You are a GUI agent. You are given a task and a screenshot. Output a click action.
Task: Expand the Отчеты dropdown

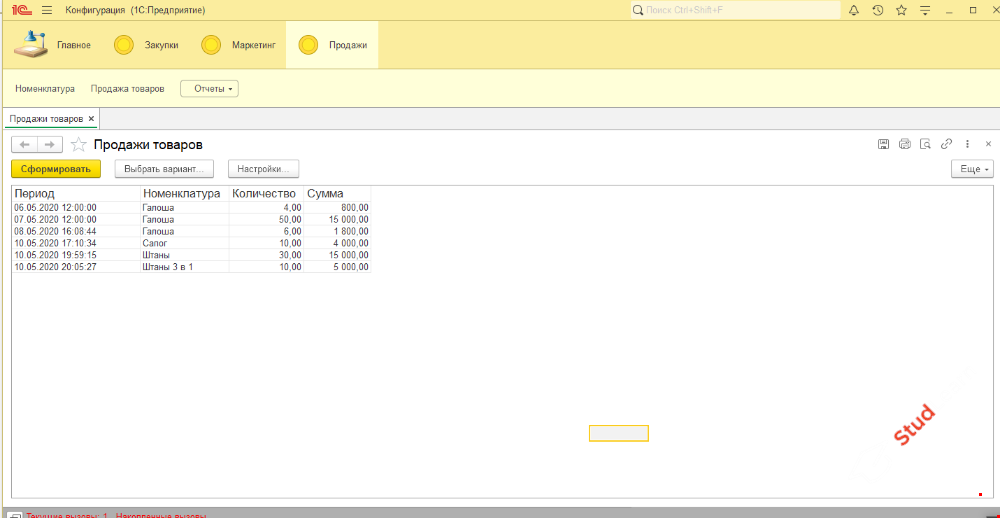pos(209,89)
